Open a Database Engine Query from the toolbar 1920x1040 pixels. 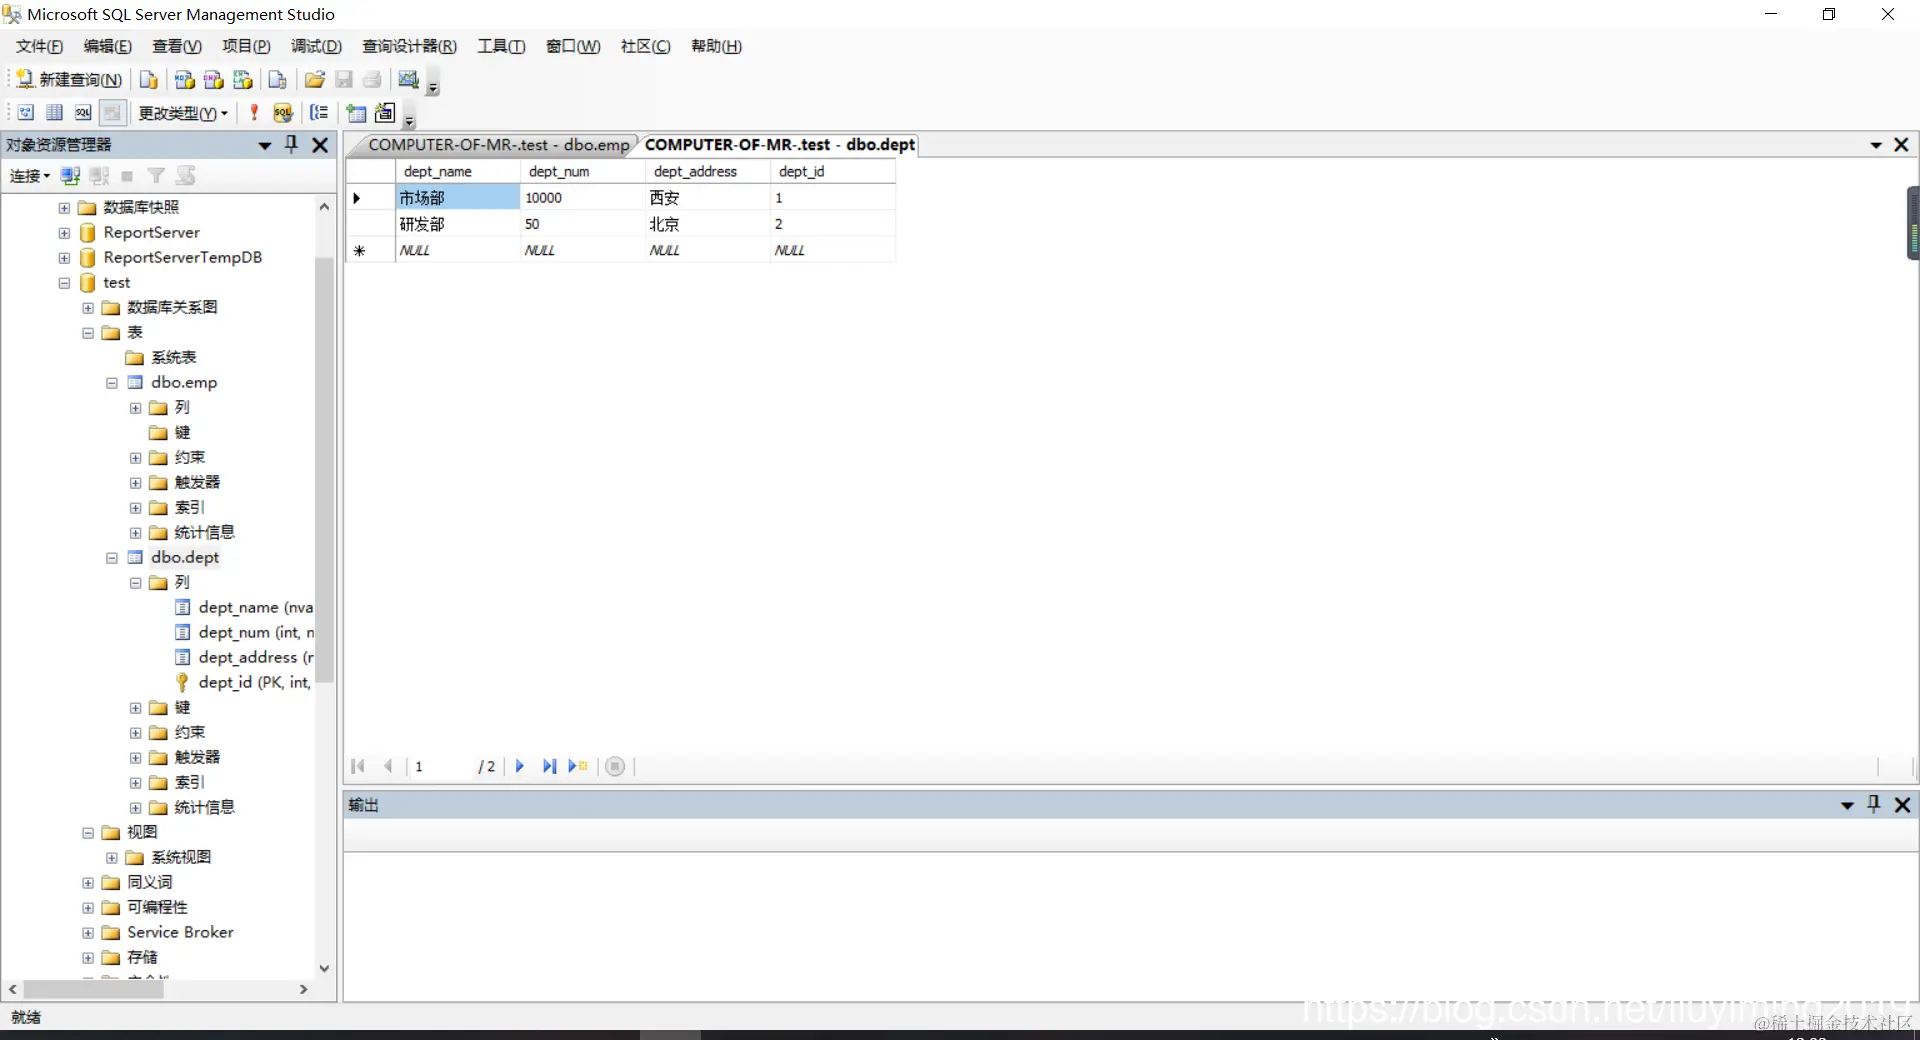click(x=149, y=80)
